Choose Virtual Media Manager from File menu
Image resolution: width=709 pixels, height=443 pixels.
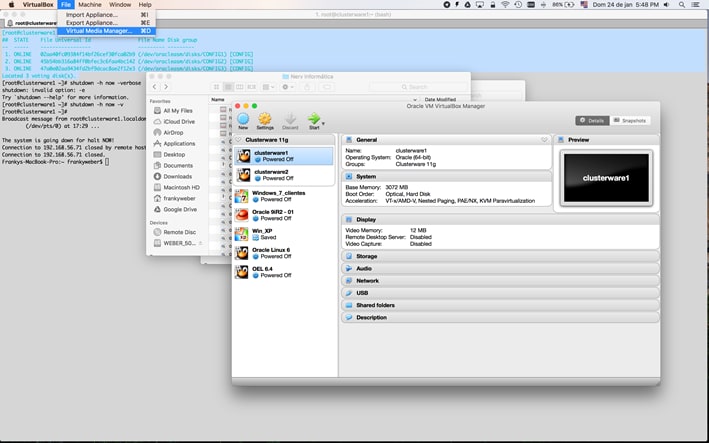(99, 31)
